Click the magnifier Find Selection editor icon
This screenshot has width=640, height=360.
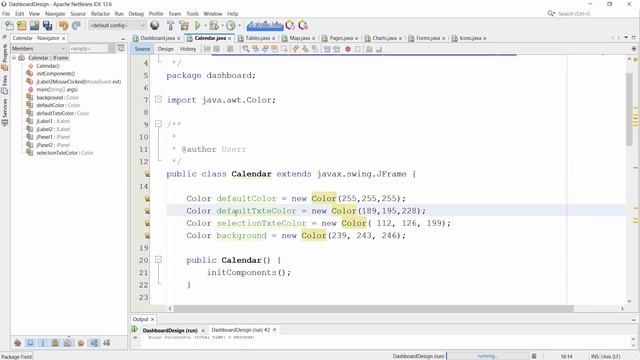[246, 49]
